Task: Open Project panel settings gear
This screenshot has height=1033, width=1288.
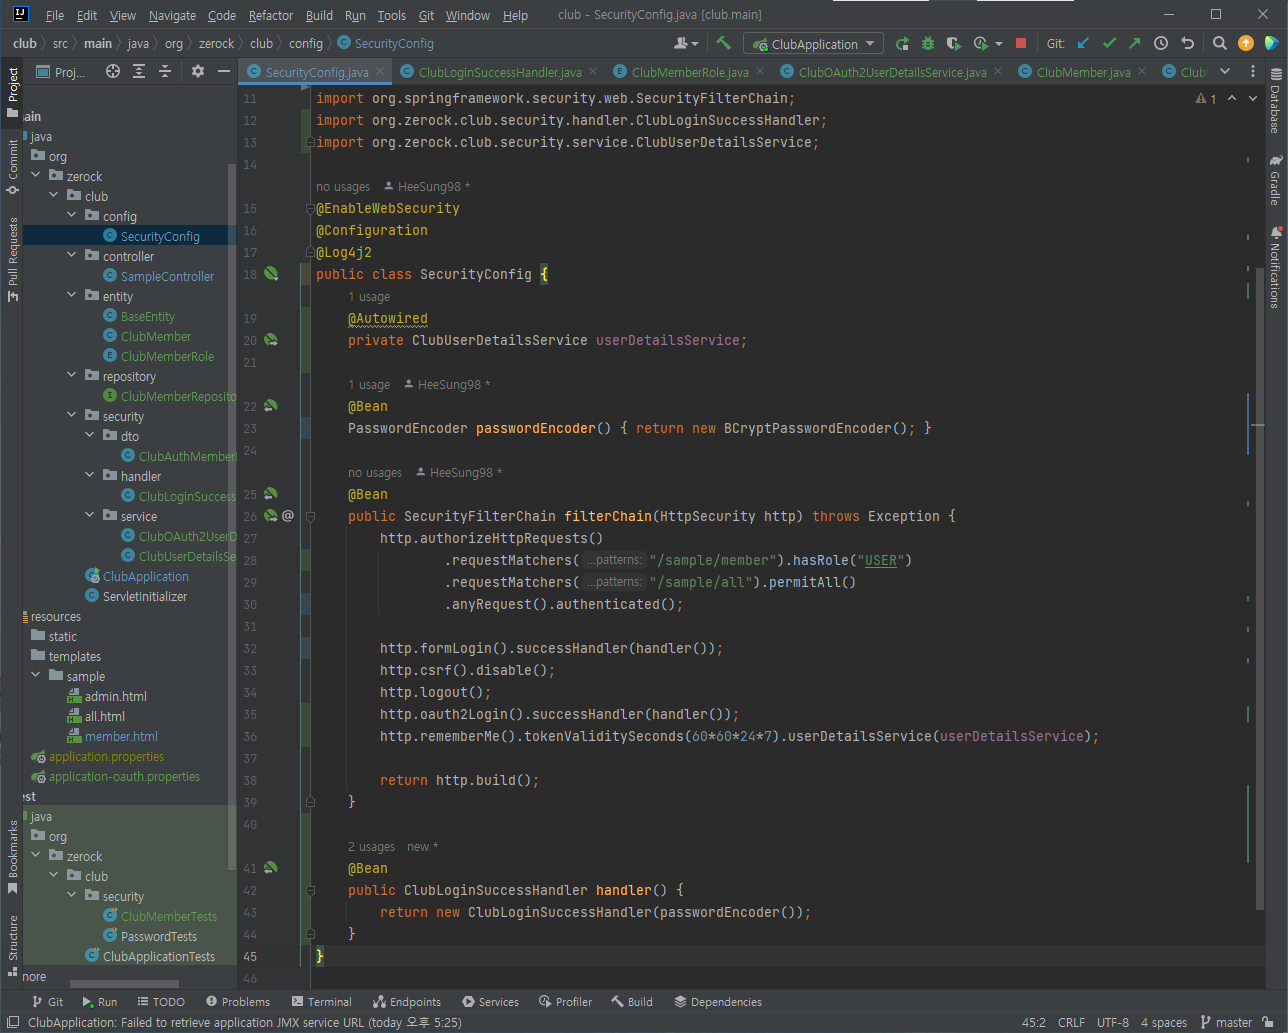Action: 198,71
